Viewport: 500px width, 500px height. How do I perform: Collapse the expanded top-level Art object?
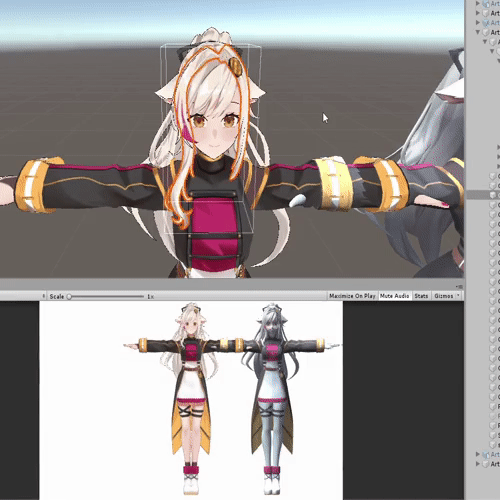pos(478,32)
